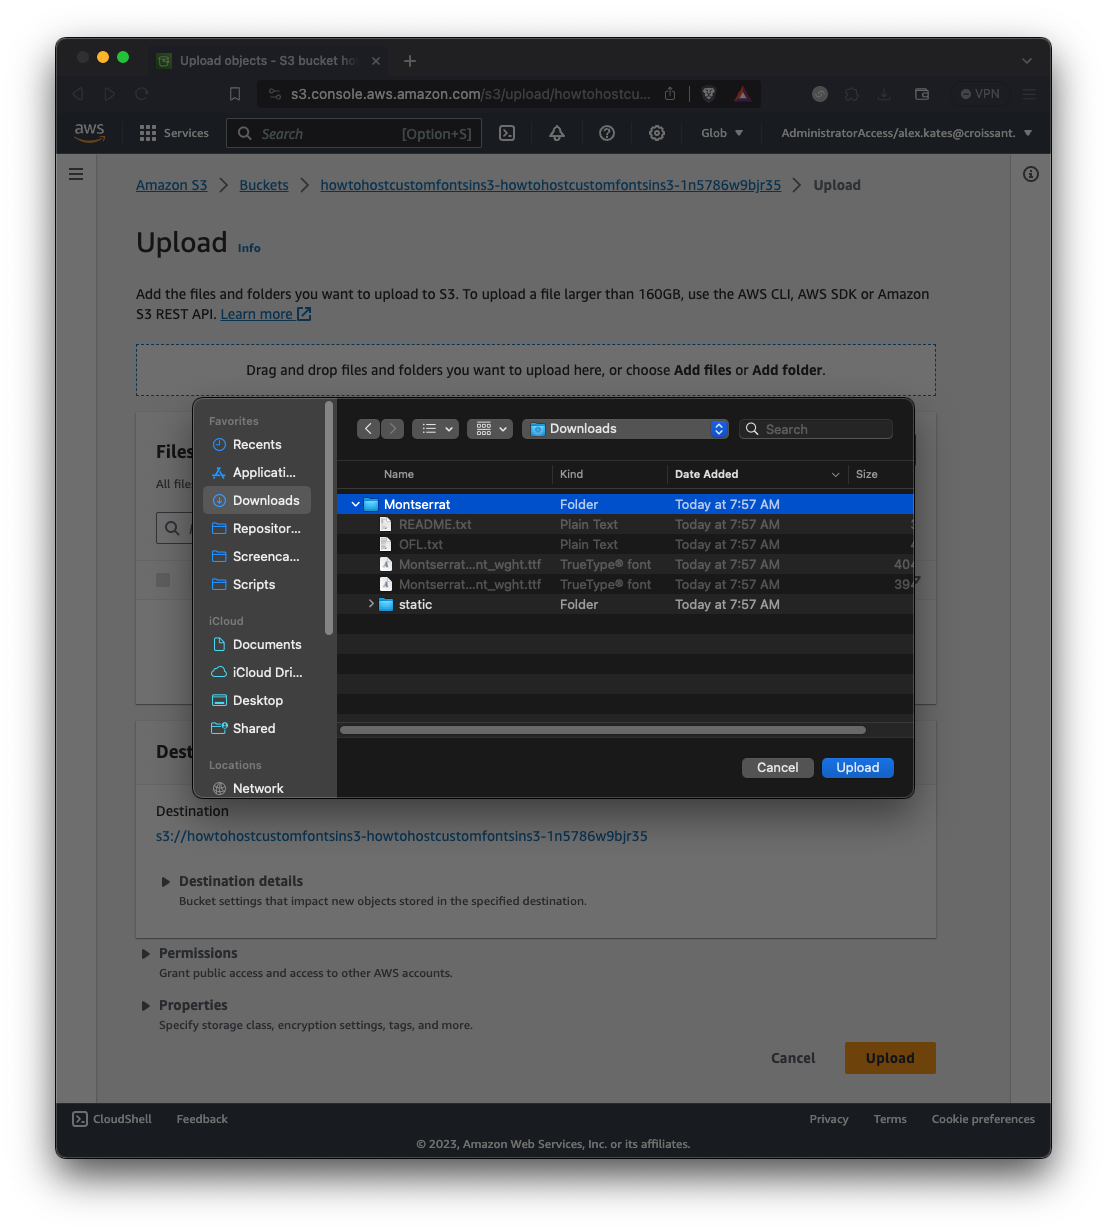This screenshot has width=1107, height=1232.
Task: Open the s3:// destination bucket link
Action: click(x=402, y=836)
